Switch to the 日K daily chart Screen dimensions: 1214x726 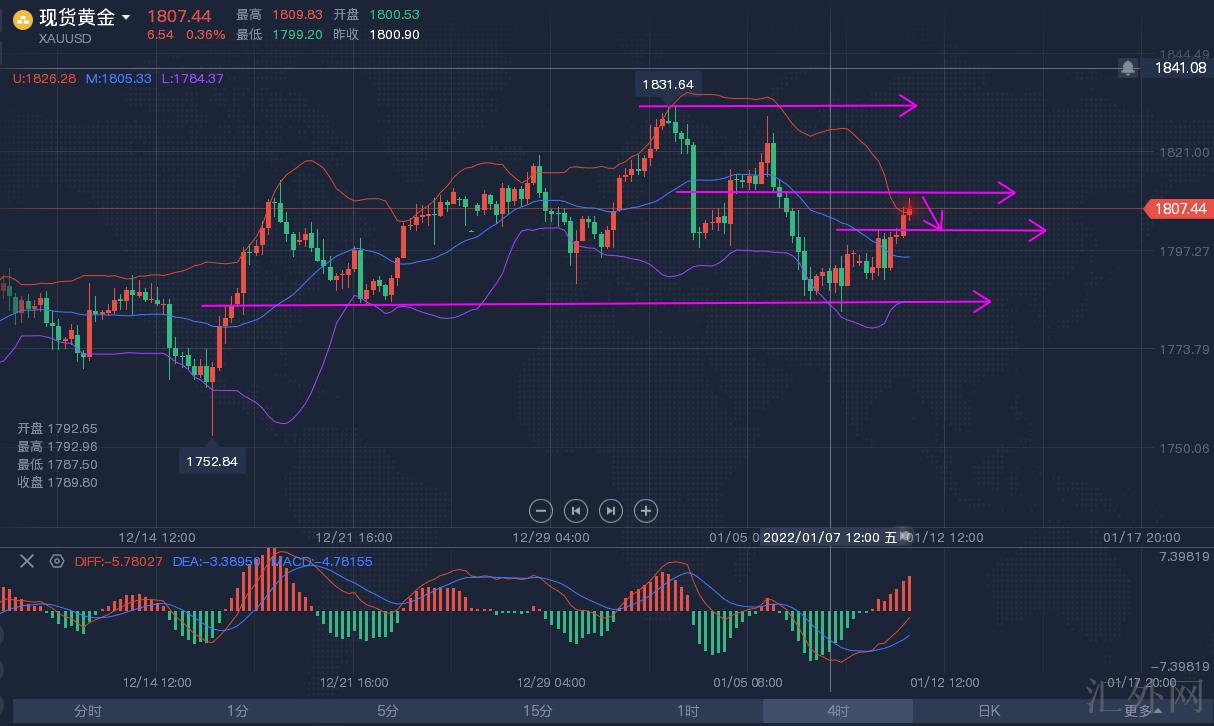pos(988,711)
